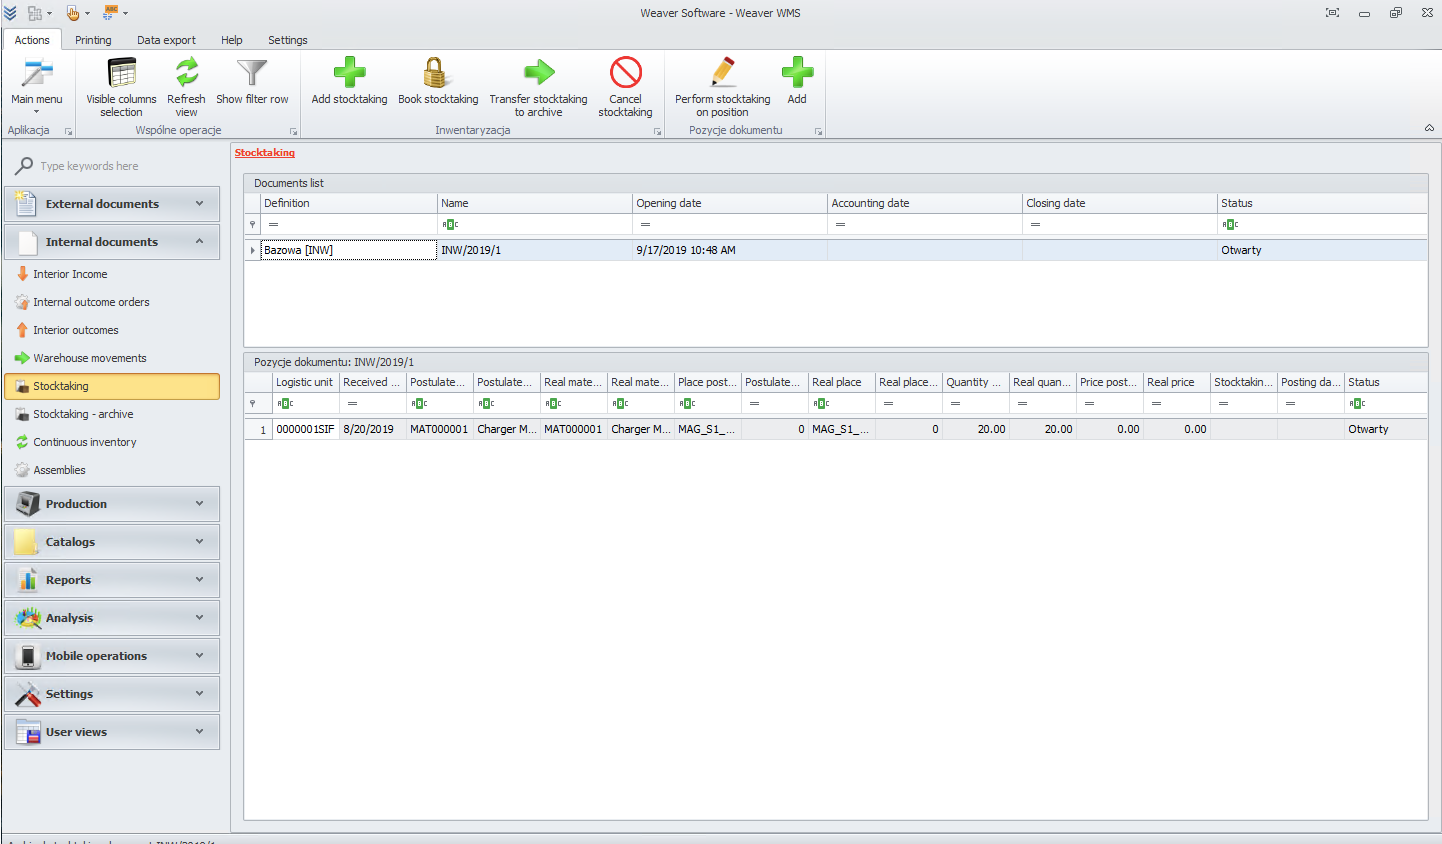Expand the Analysis section
The height and width of the screenshot is (844, 1442).
pos(112,618)
